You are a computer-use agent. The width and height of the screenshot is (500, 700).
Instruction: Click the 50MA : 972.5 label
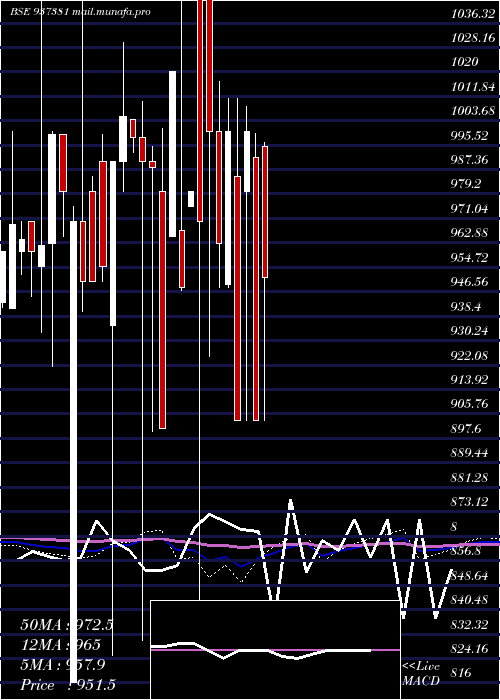coord(67,625)
